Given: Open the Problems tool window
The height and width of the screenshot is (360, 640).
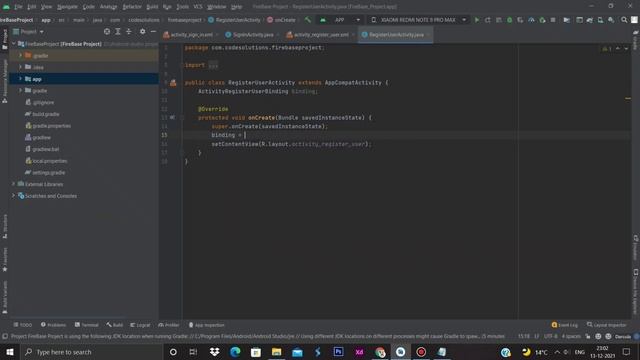Looking at the screenshot, I should [53, 325].
